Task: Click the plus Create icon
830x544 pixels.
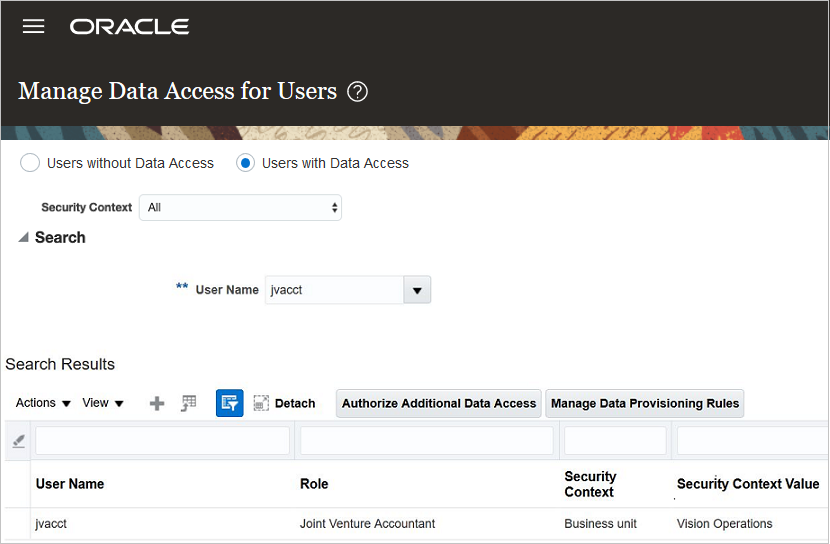Action: (x=157, y=403)
